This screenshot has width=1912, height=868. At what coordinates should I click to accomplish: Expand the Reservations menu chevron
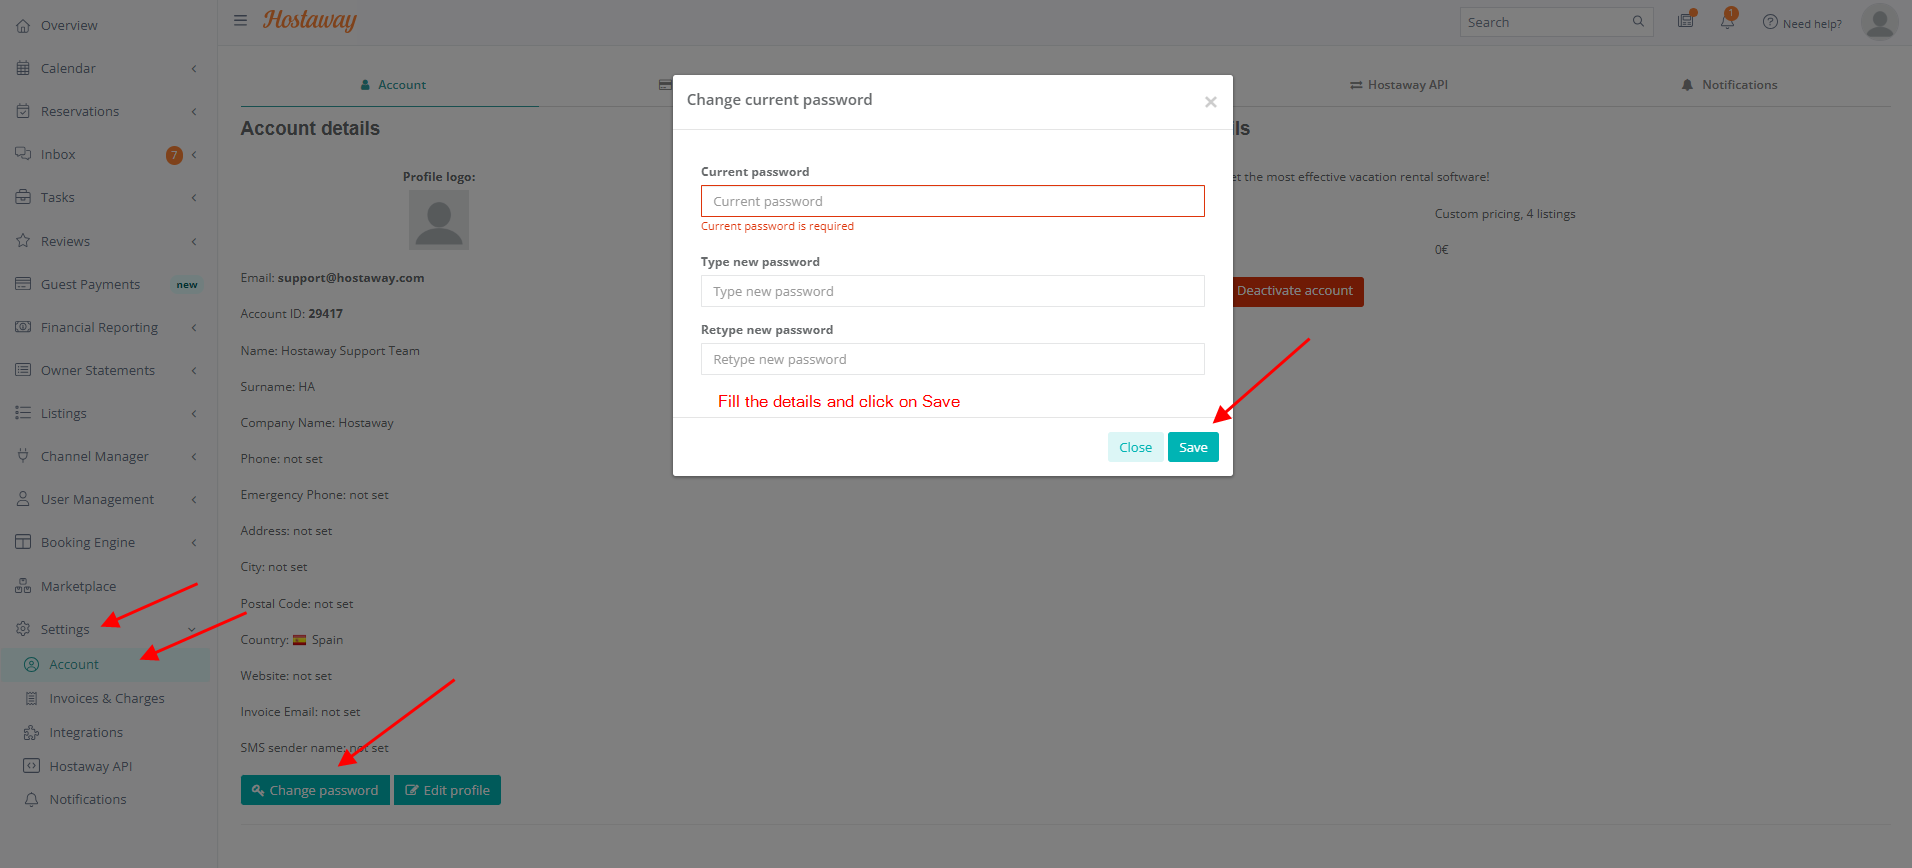tap(194, 111)
